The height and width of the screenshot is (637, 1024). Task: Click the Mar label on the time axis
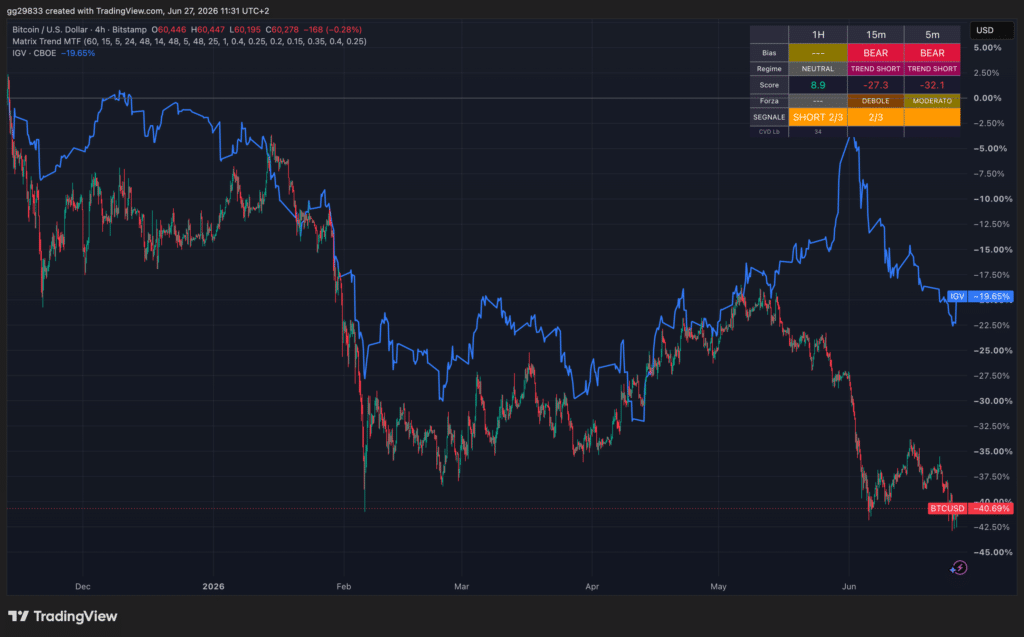[x=462, y=586]
